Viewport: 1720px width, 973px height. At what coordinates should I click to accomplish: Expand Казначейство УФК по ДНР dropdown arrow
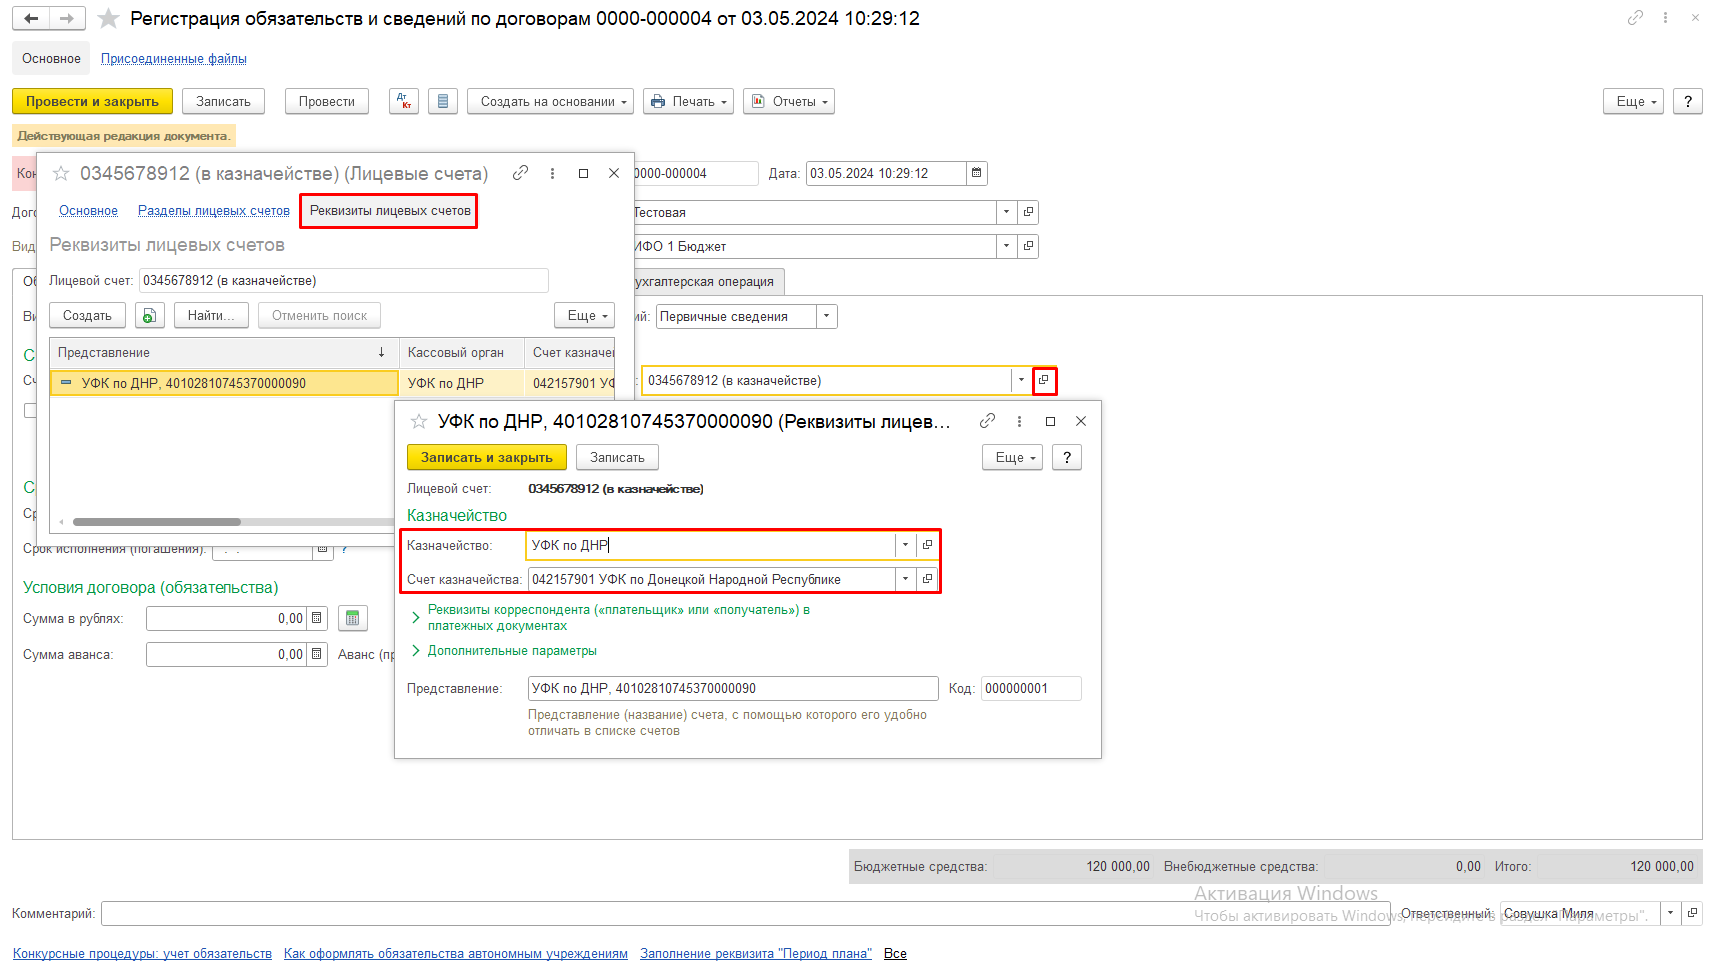coord(905,545)
